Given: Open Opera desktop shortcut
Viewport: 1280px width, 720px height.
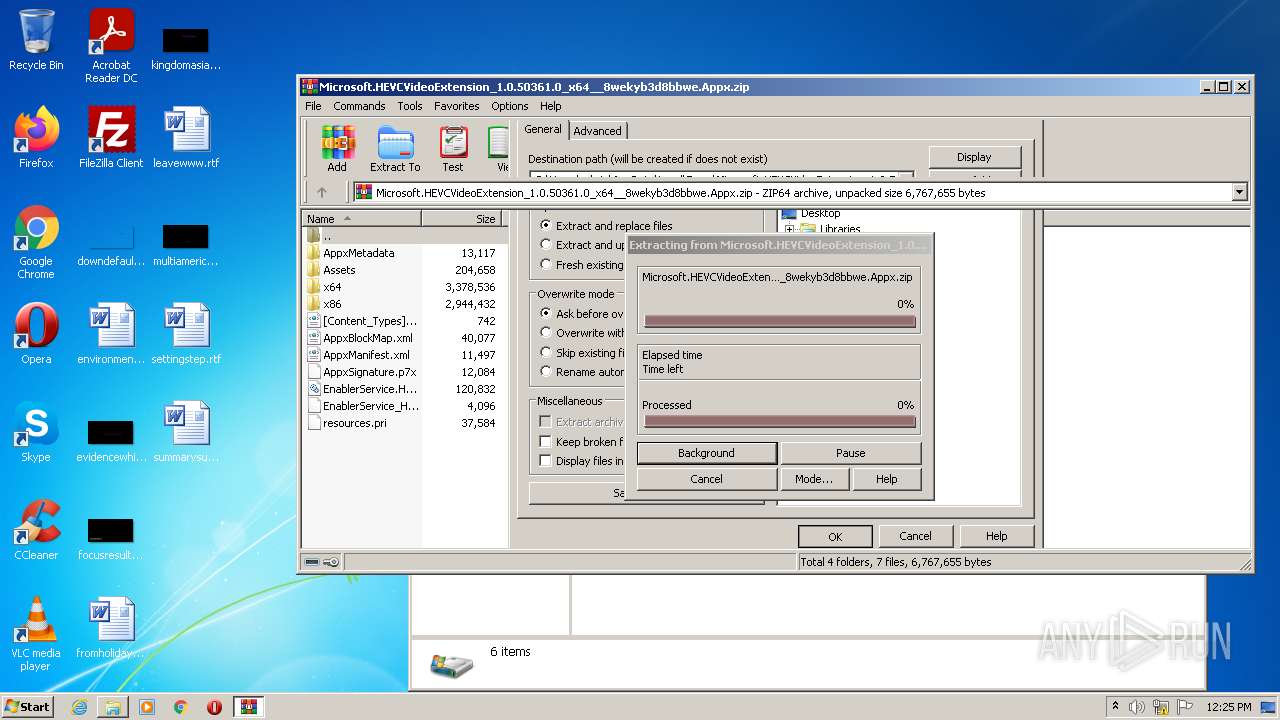Looking at the screenshot, I should pos(36,334).
